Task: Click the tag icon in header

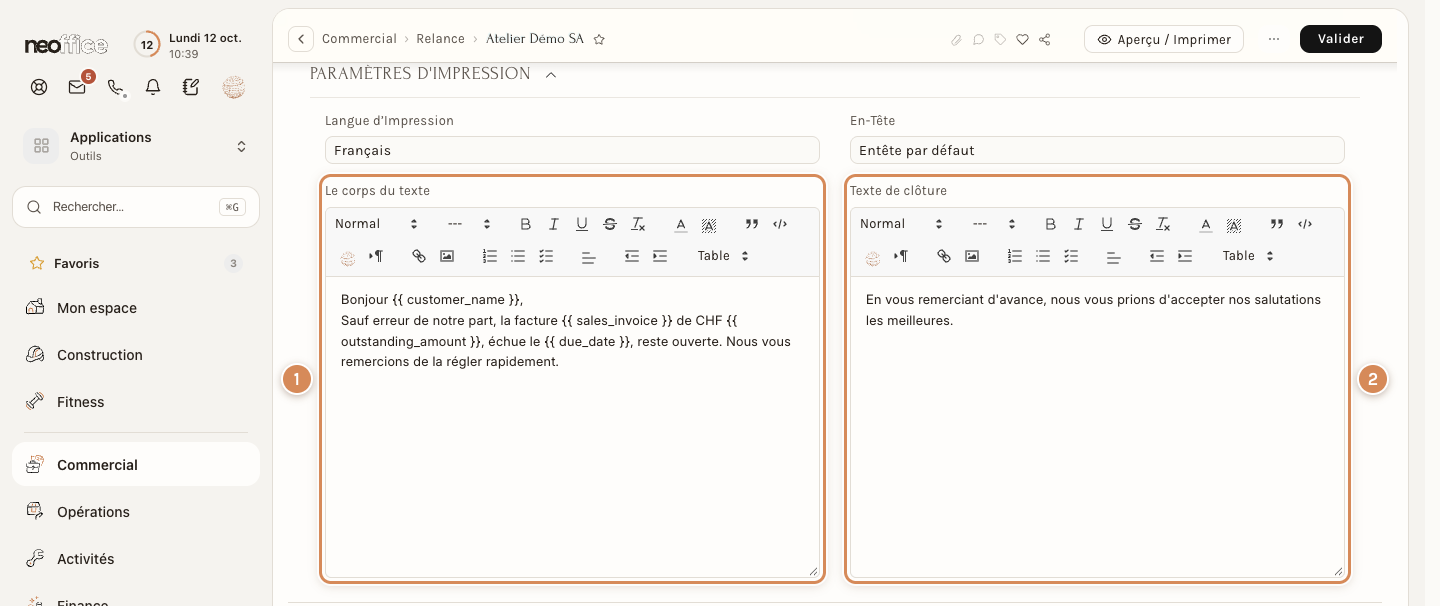Action: click(x=1000, y=40)
